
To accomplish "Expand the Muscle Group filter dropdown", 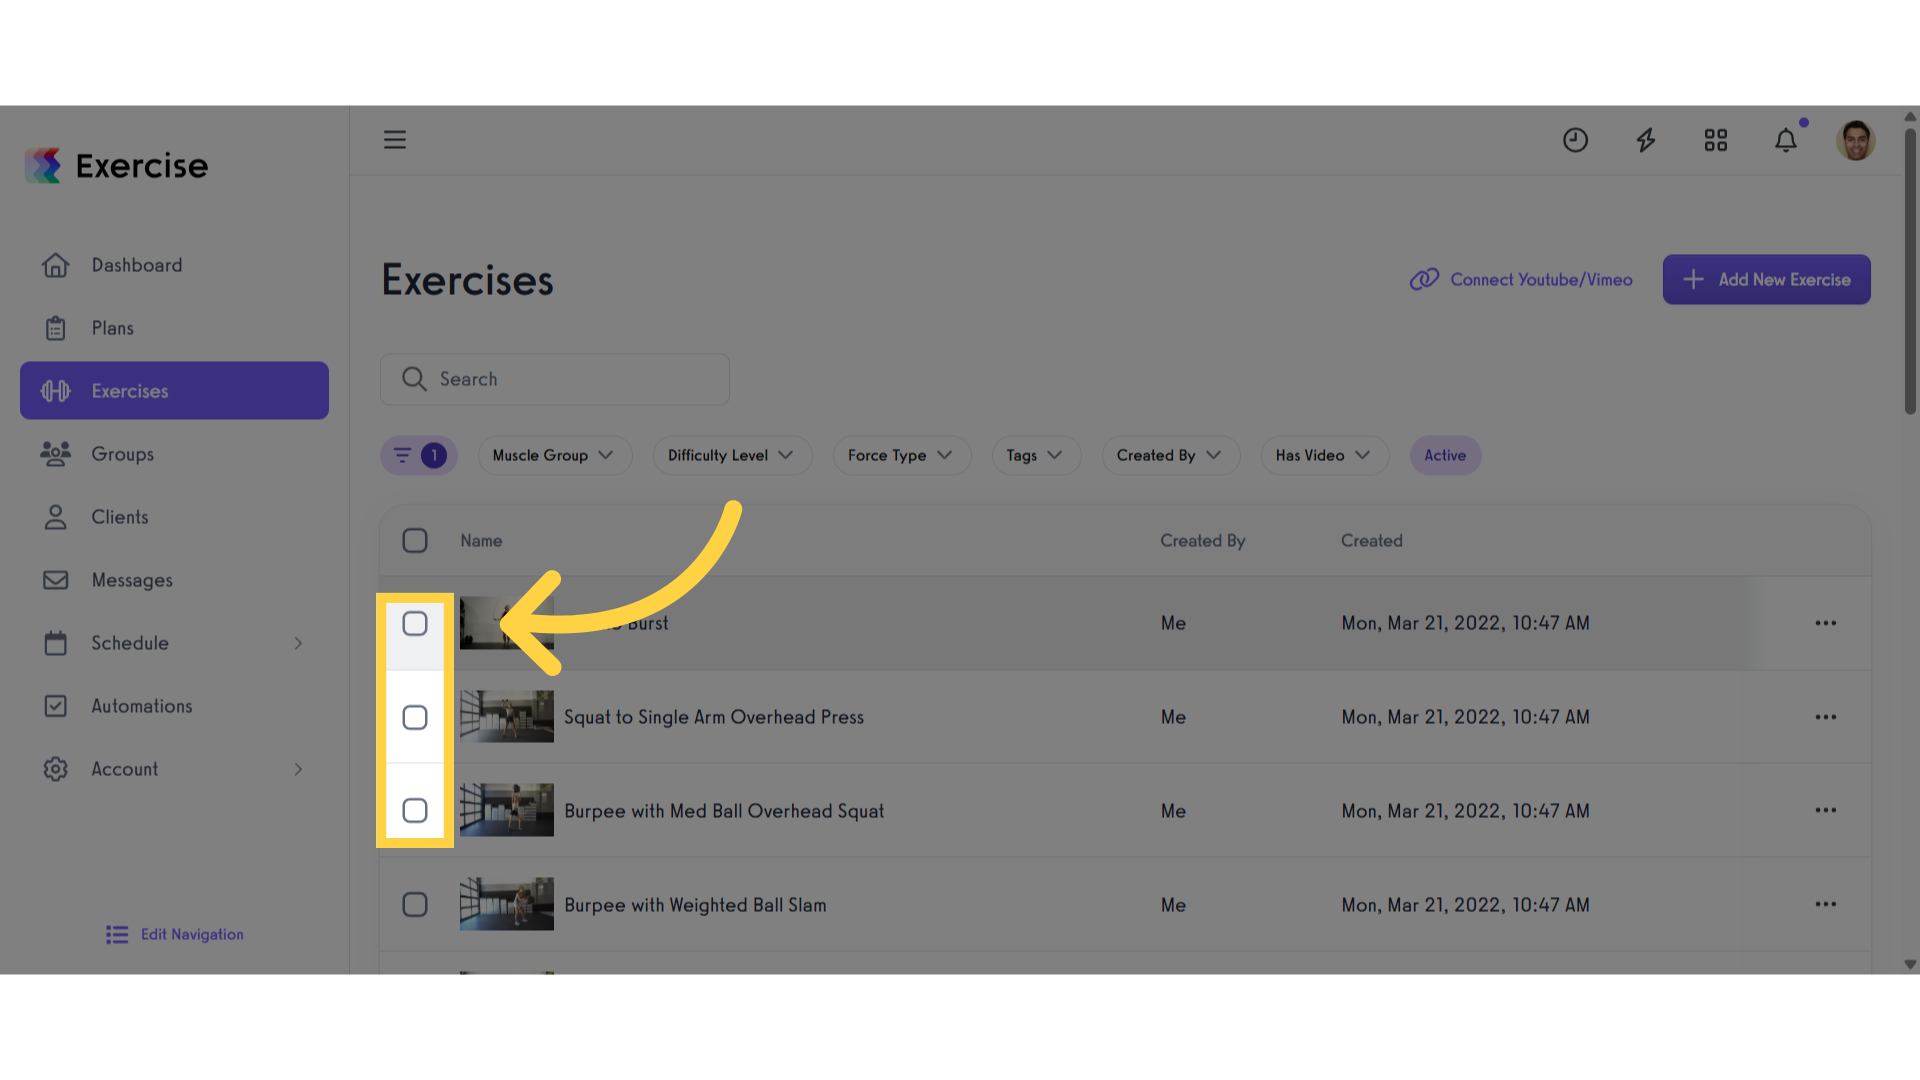I will pyautogui.click(x=553, y=455).
